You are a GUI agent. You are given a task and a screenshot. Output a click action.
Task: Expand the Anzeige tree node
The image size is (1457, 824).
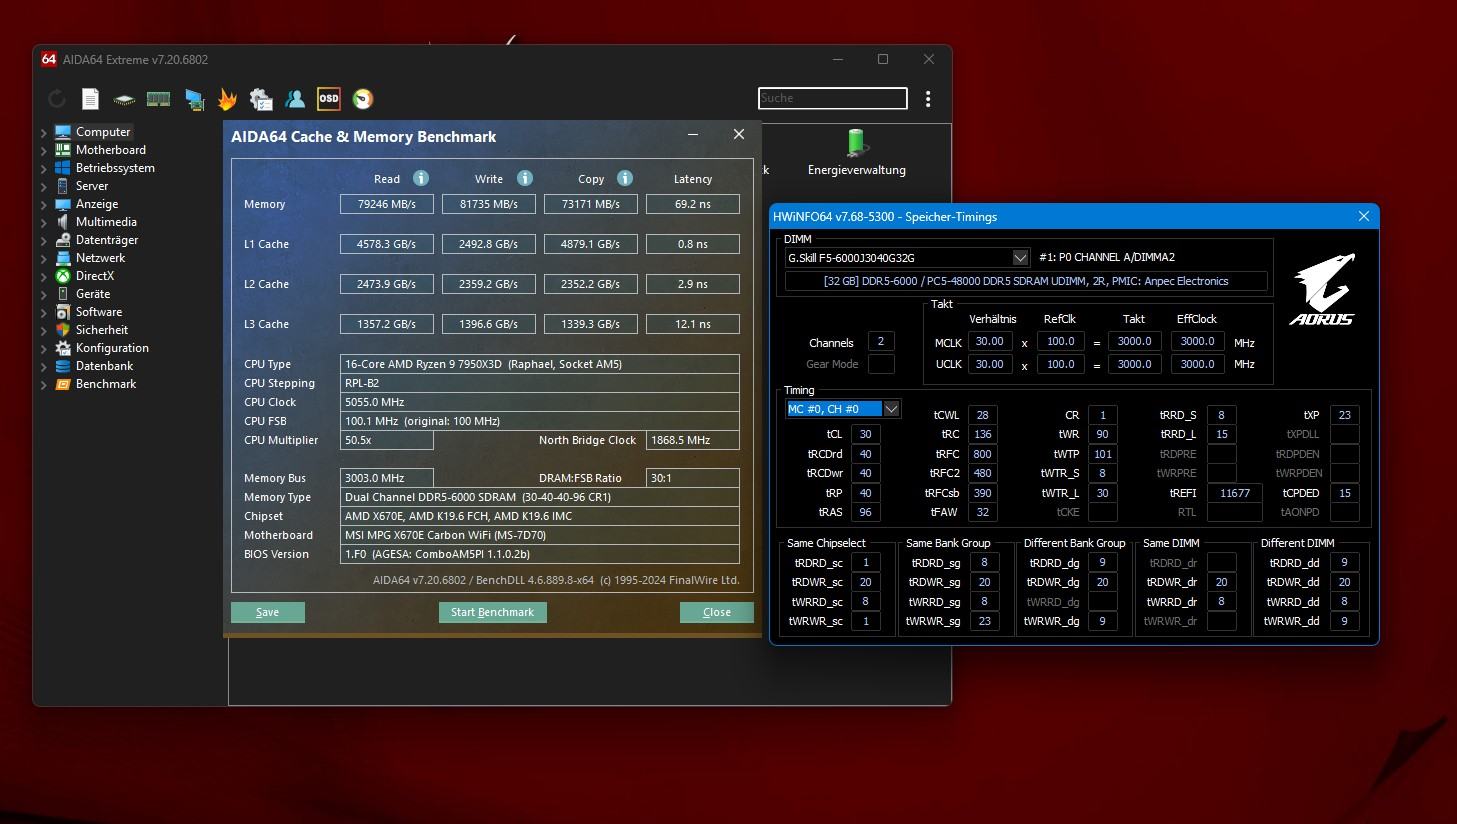[44, 204]
